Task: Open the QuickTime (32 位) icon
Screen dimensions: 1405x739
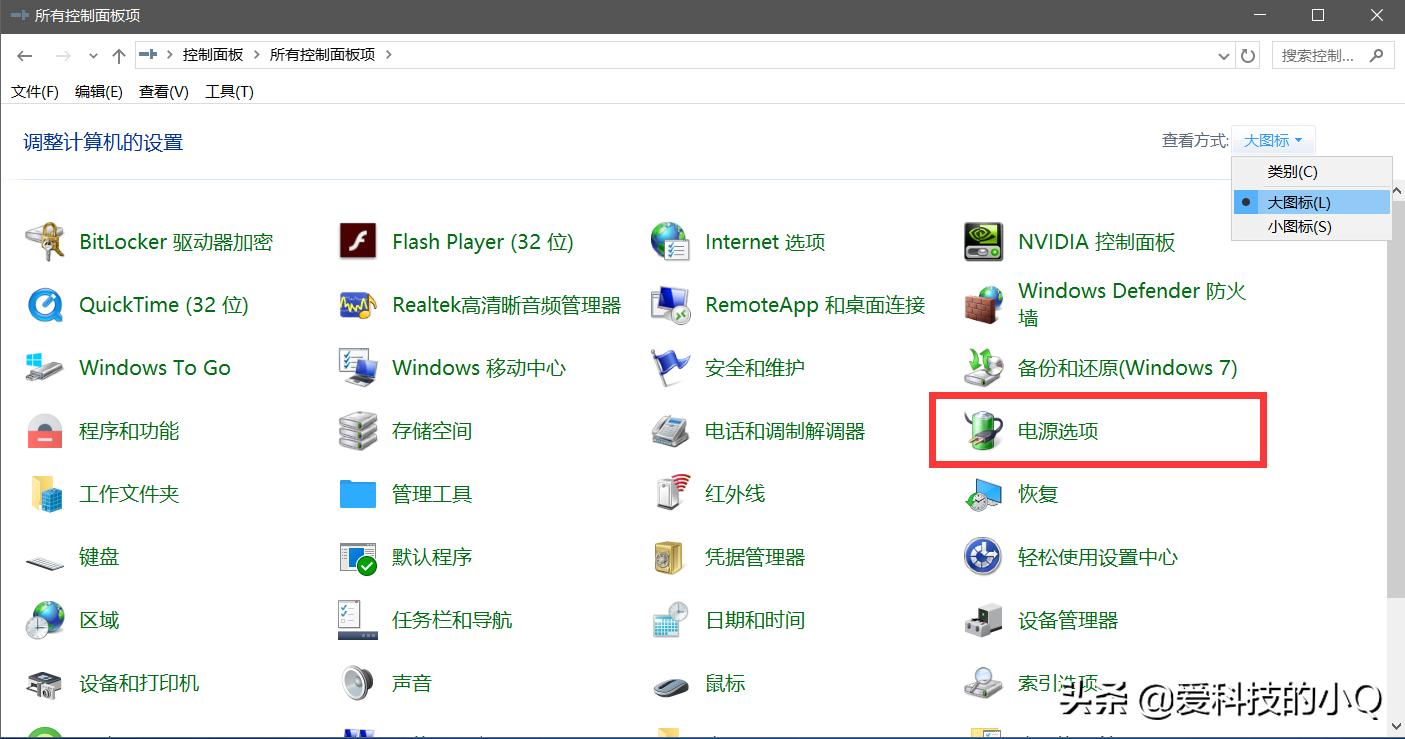Action: [45, 305]
